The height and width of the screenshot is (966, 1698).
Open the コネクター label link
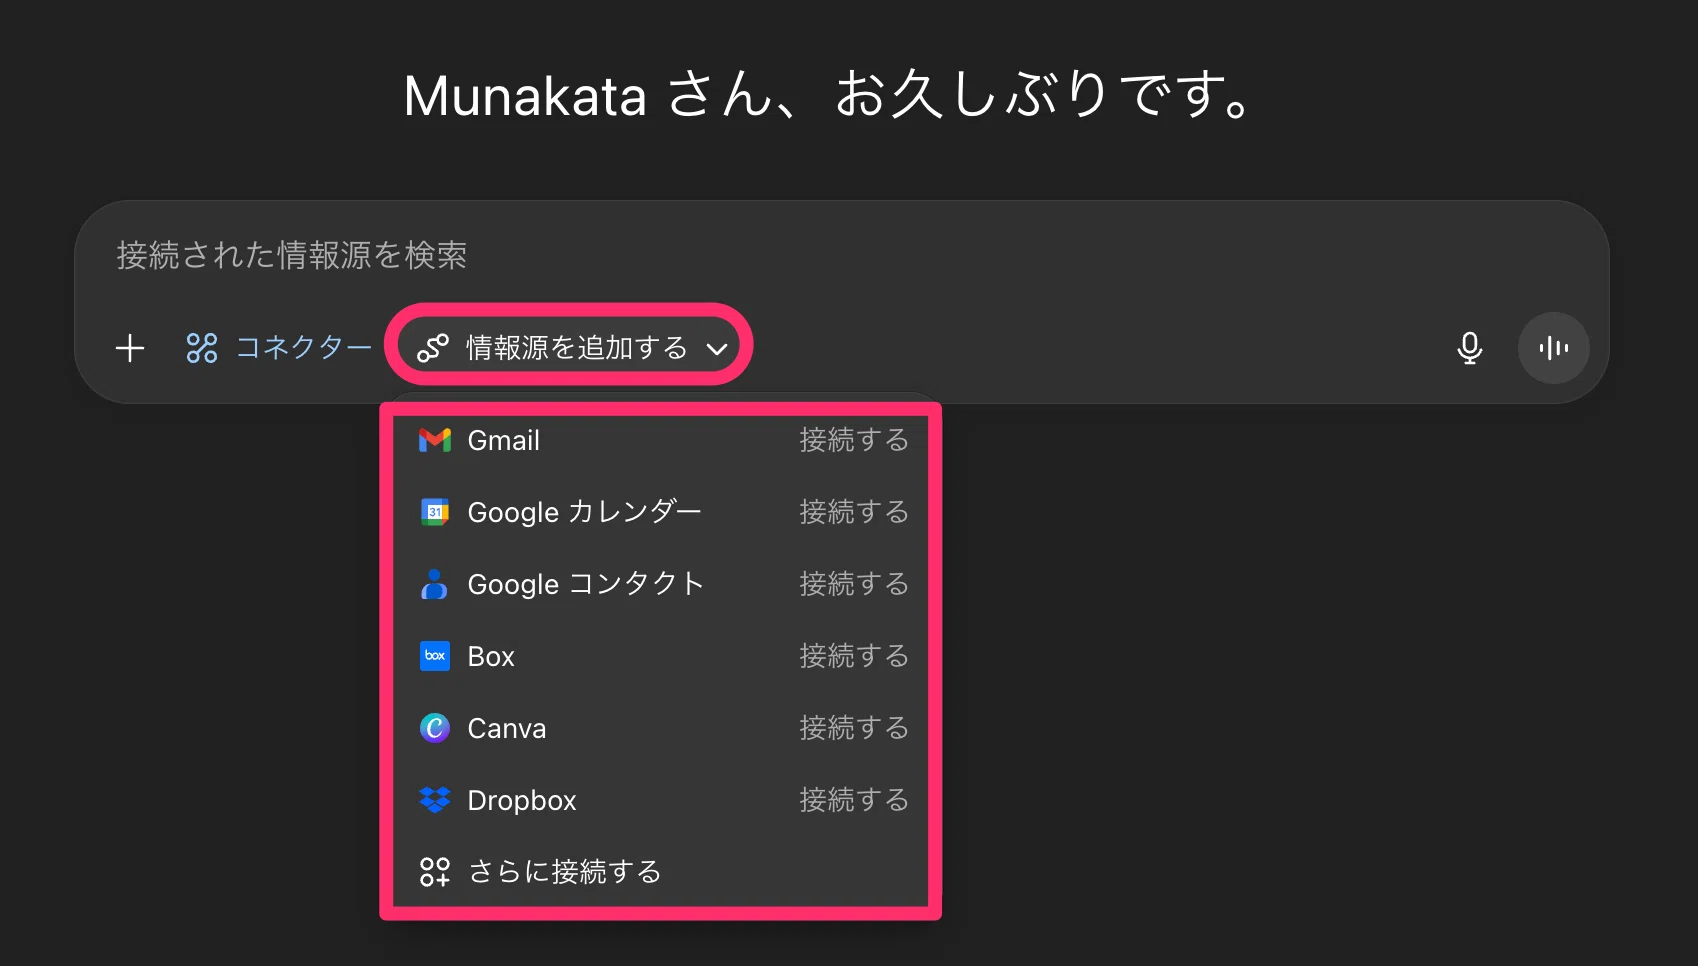click(x=304, y=347)
